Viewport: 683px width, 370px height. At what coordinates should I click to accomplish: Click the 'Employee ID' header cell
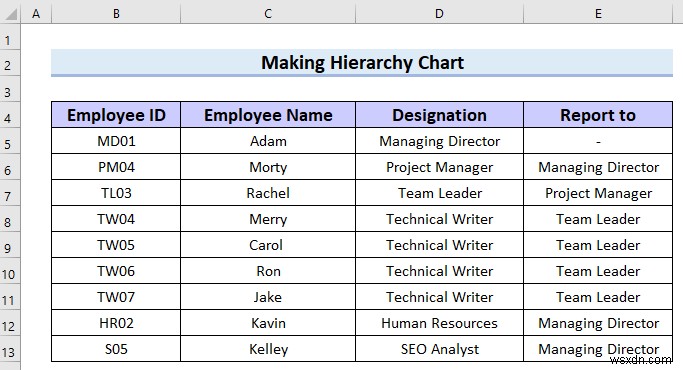(116, 115)
